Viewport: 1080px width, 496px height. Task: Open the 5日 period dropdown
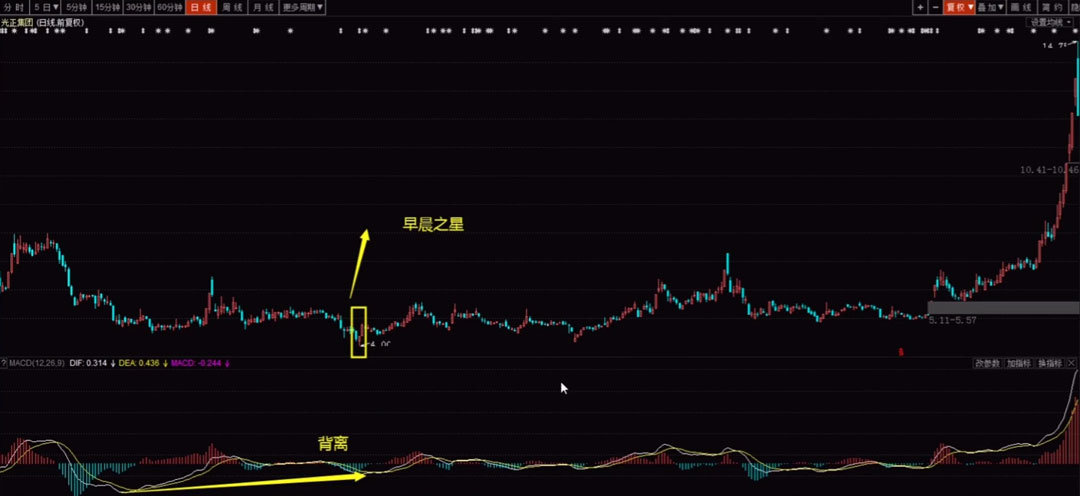tap(45, 8)
